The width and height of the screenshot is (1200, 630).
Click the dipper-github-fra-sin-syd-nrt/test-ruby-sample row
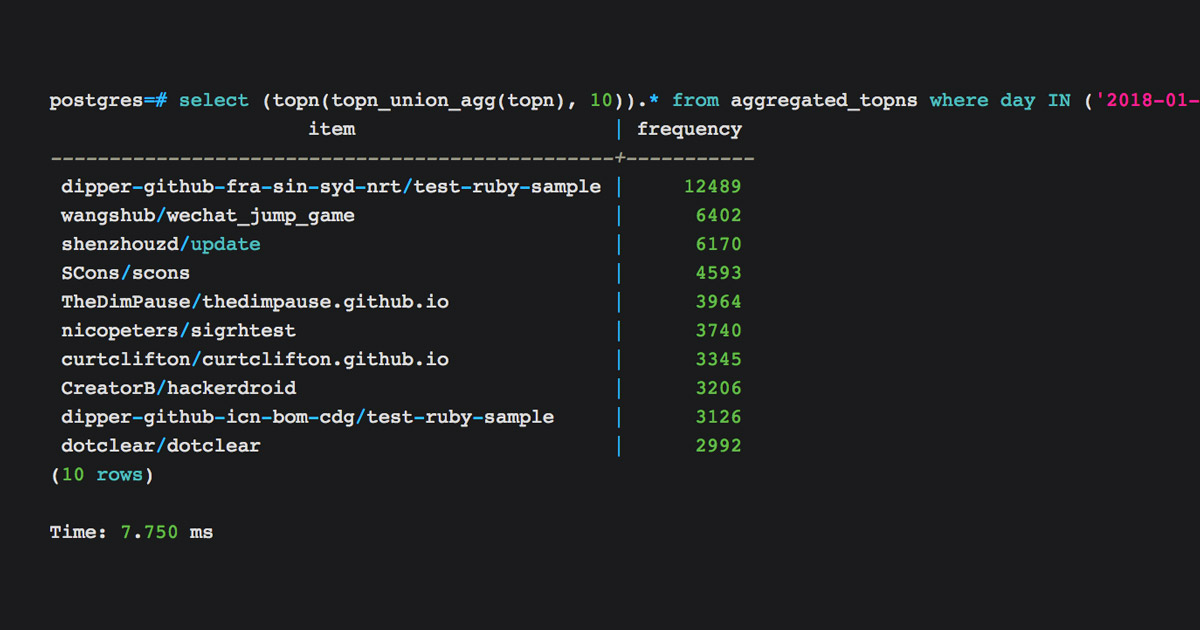[x=331, y=187]
